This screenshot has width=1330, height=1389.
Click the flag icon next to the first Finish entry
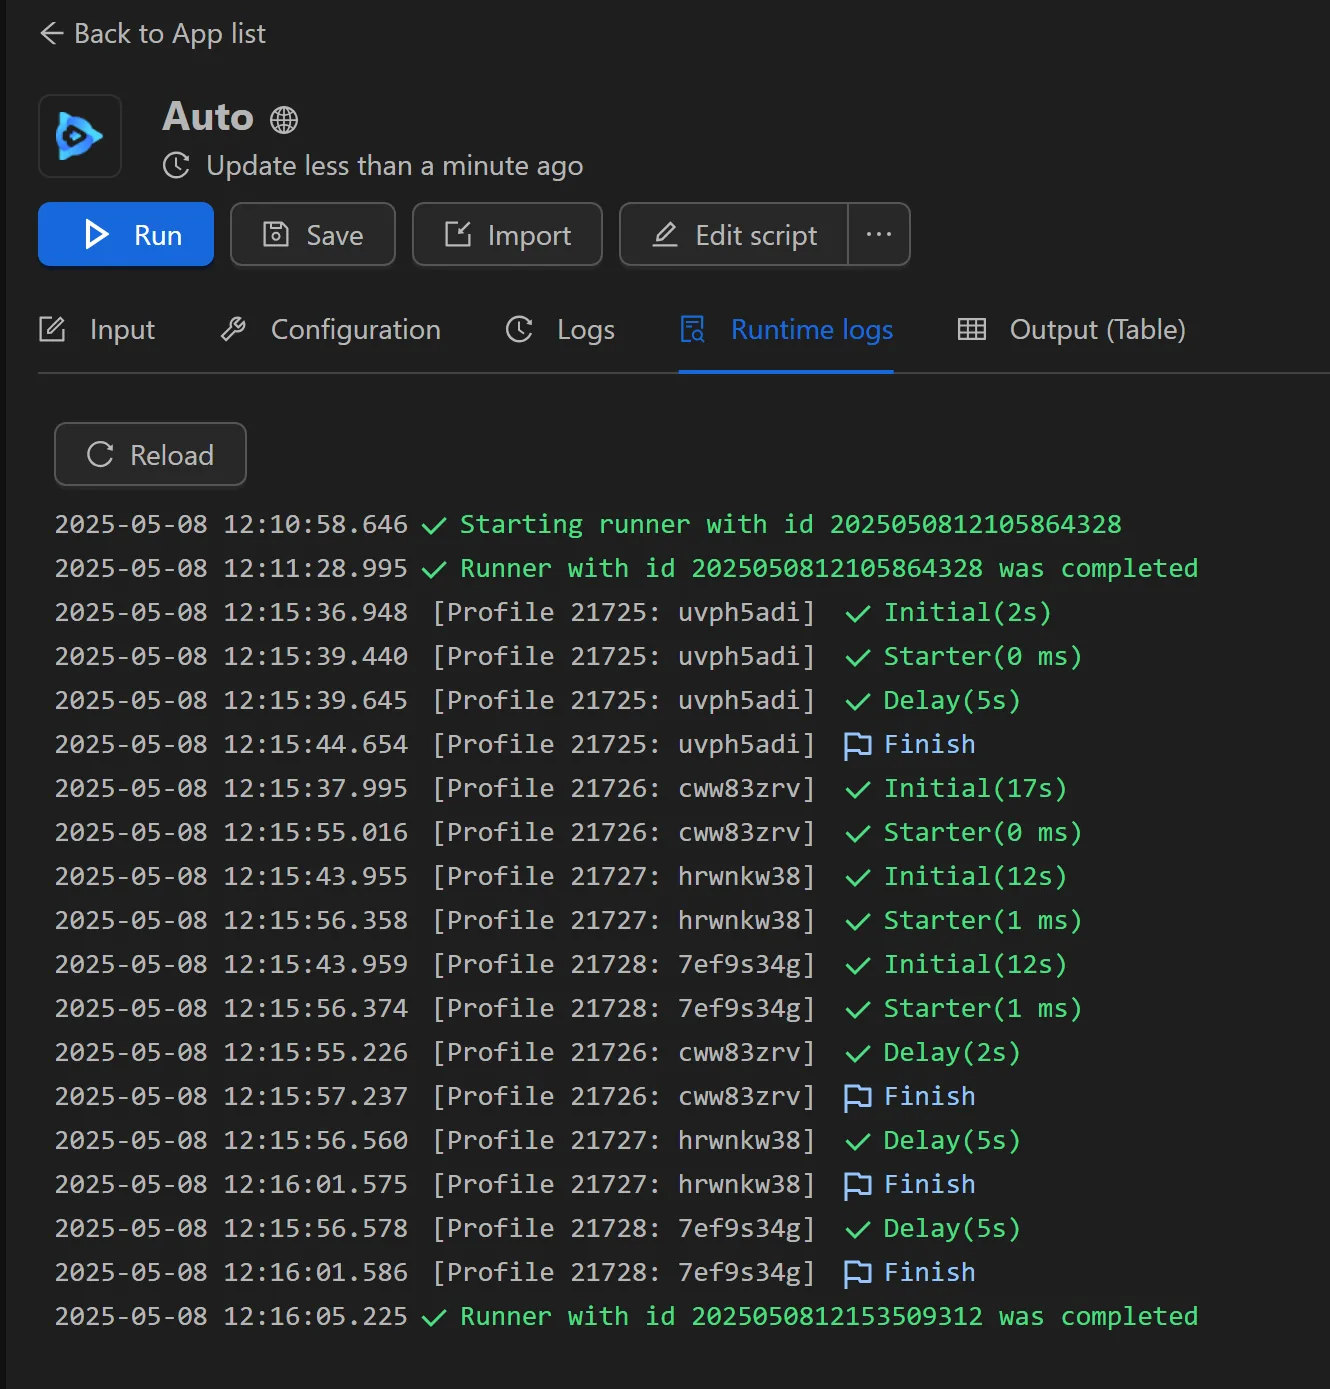point(857,744)
